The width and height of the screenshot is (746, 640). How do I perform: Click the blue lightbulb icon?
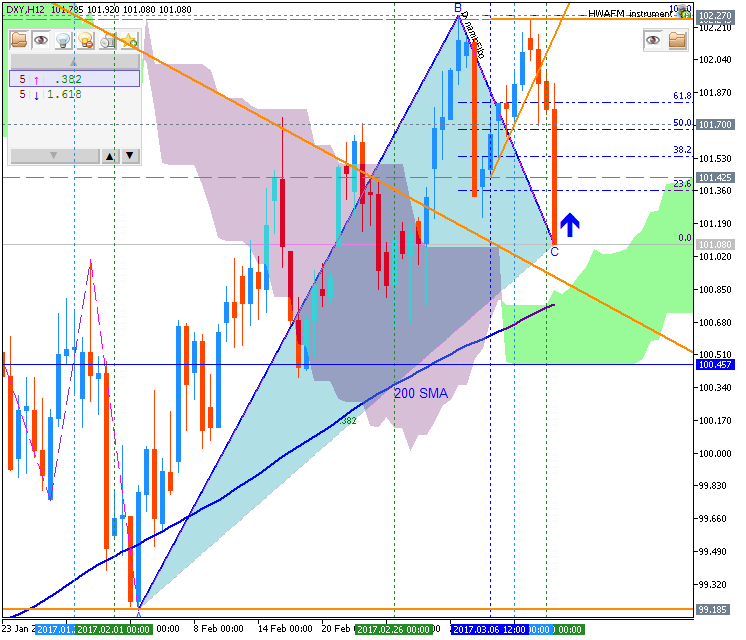tap(63, 40)
